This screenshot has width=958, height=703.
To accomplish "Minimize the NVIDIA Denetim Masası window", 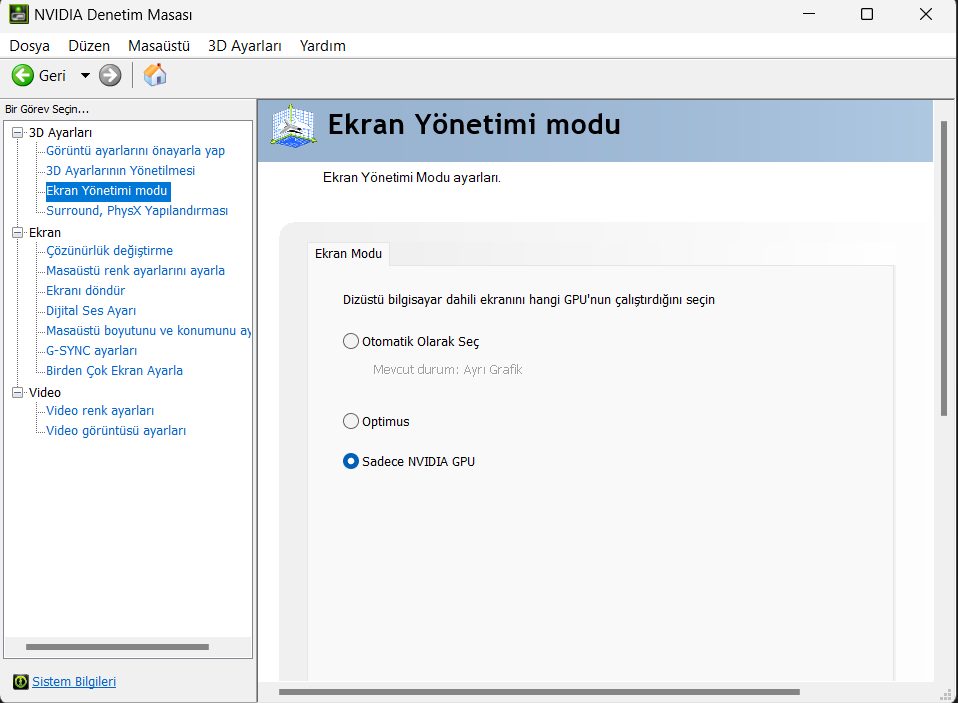I will tap(809, 14).
